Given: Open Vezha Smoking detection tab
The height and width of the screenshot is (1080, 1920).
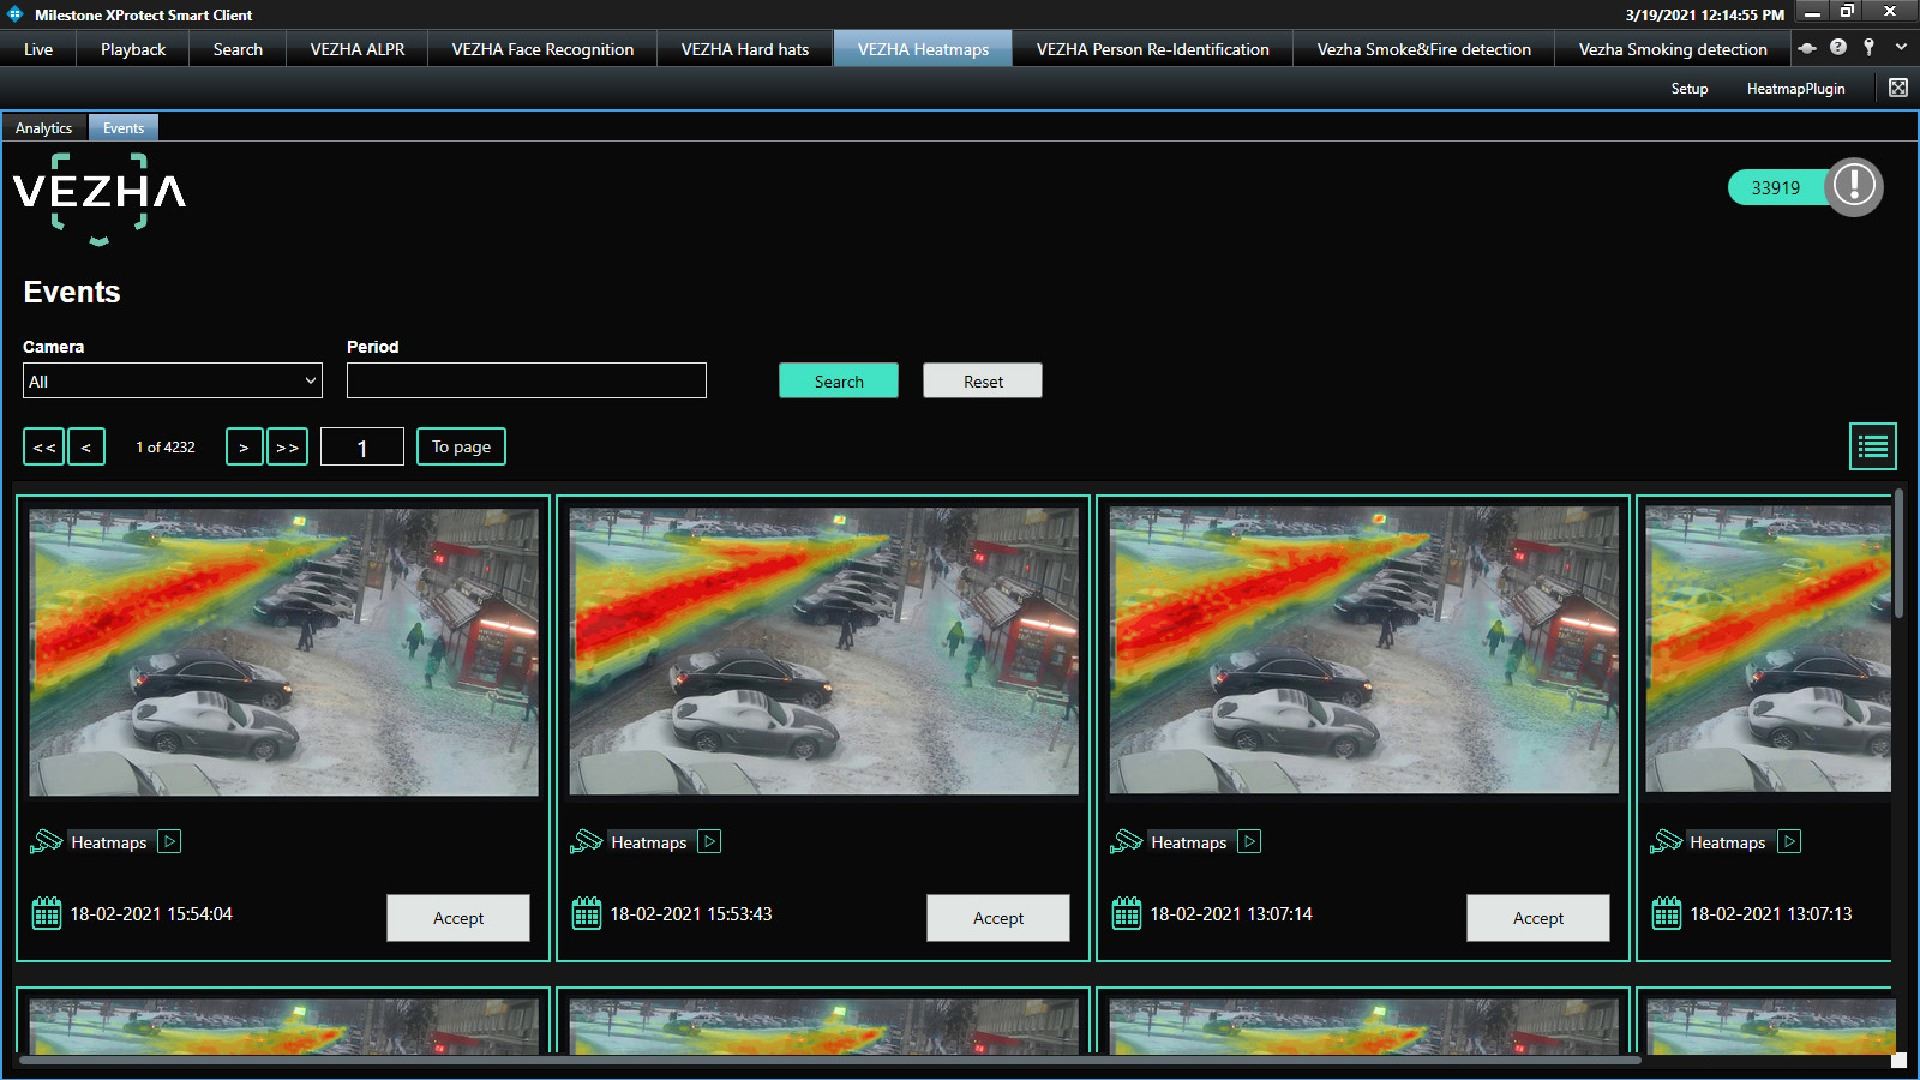Looking at the screenshot, I should (1673, 48).
